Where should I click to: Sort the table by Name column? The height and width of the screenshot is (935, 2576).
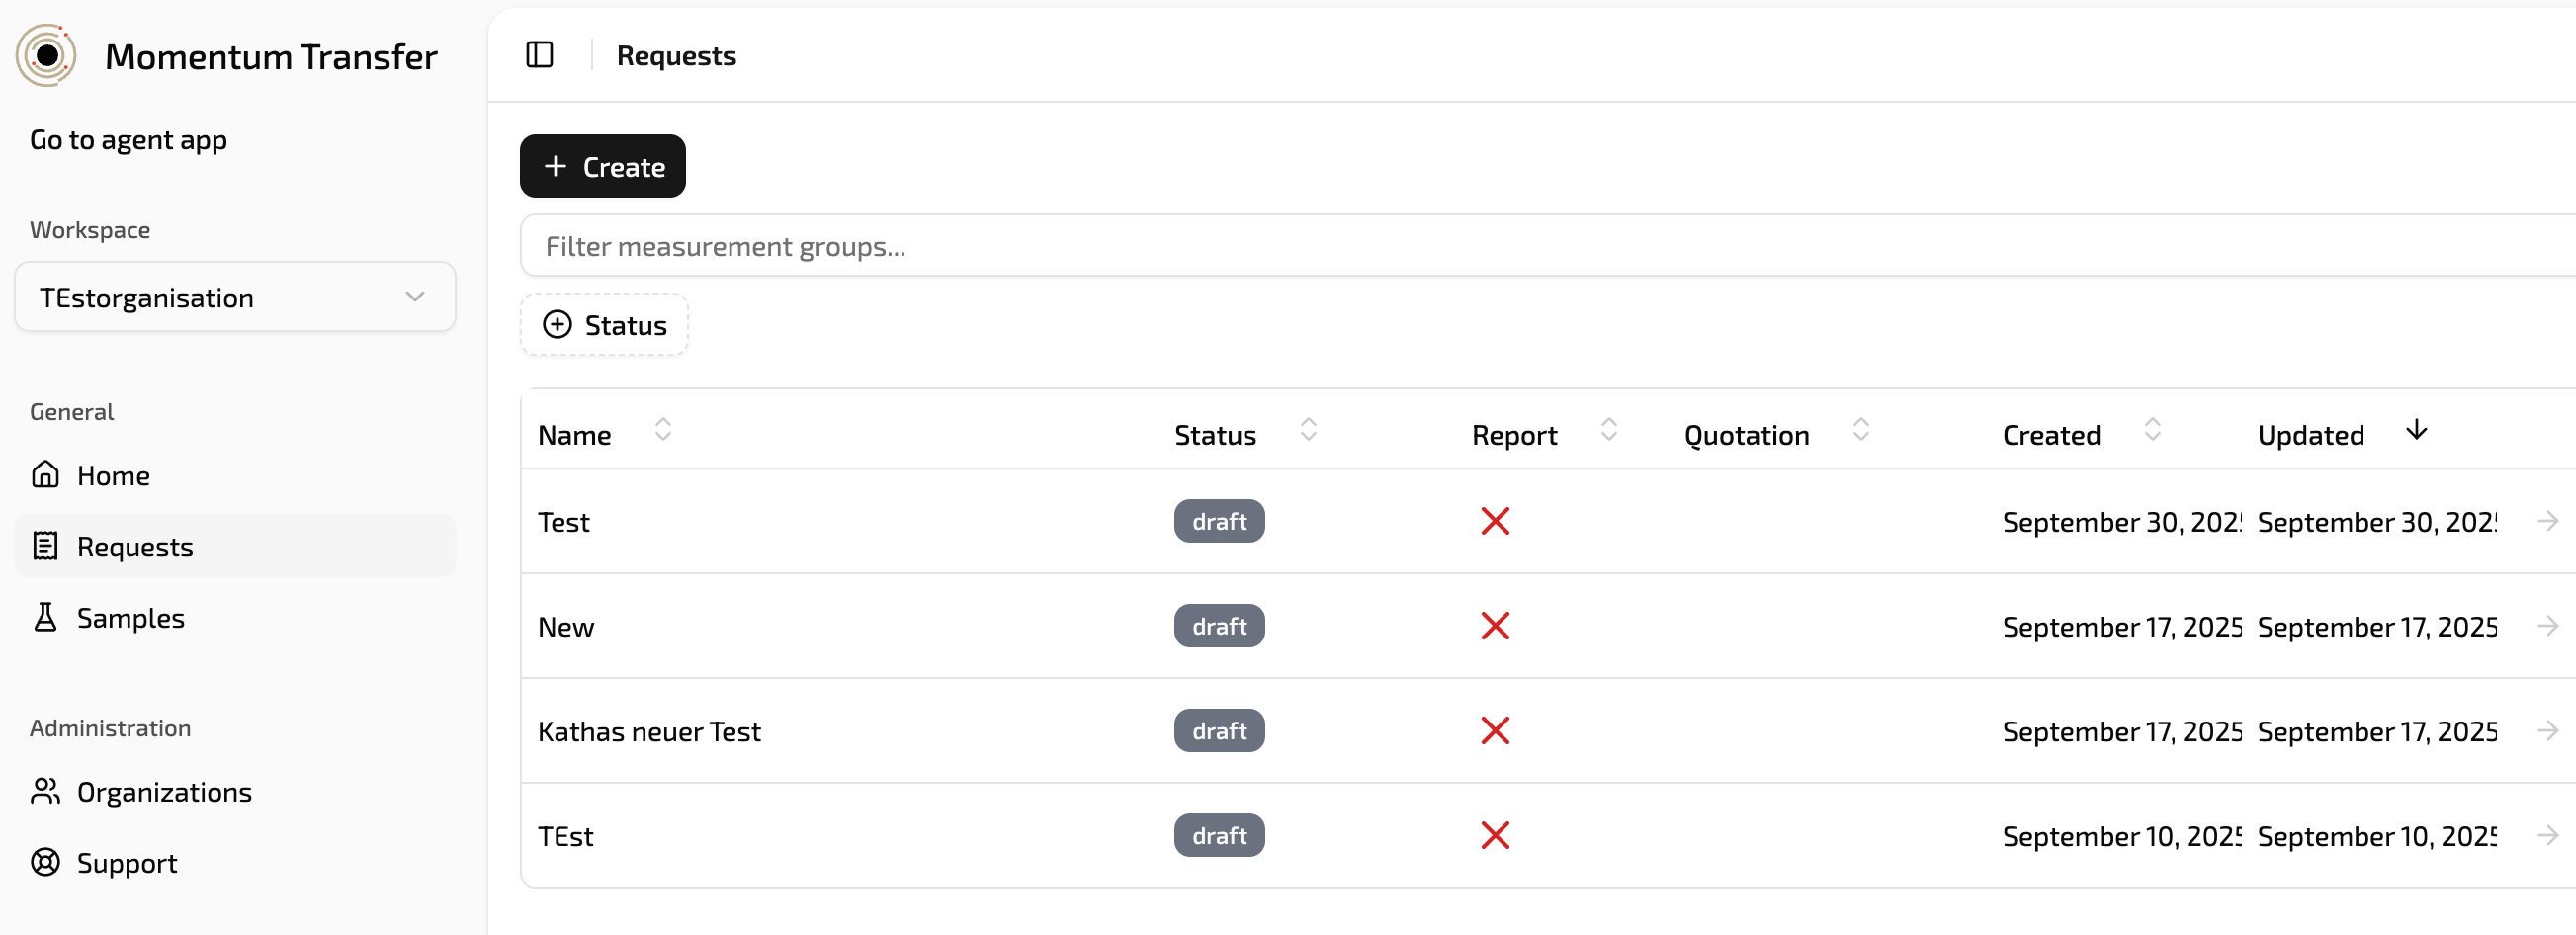662,431
